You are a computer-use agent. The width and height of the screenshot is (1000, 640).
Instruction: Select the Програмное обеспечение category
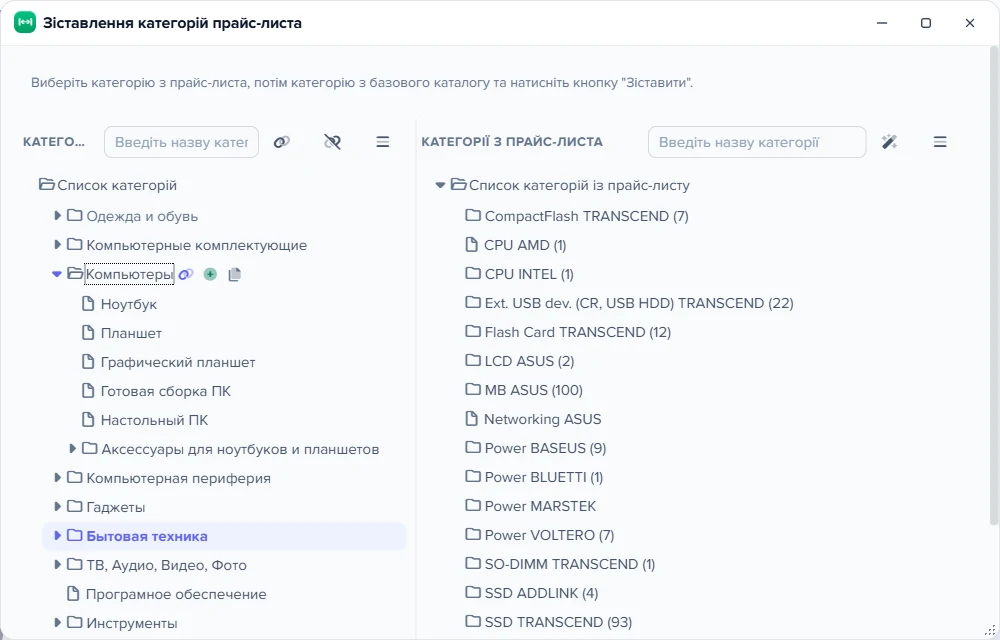[x=175, y=594]
